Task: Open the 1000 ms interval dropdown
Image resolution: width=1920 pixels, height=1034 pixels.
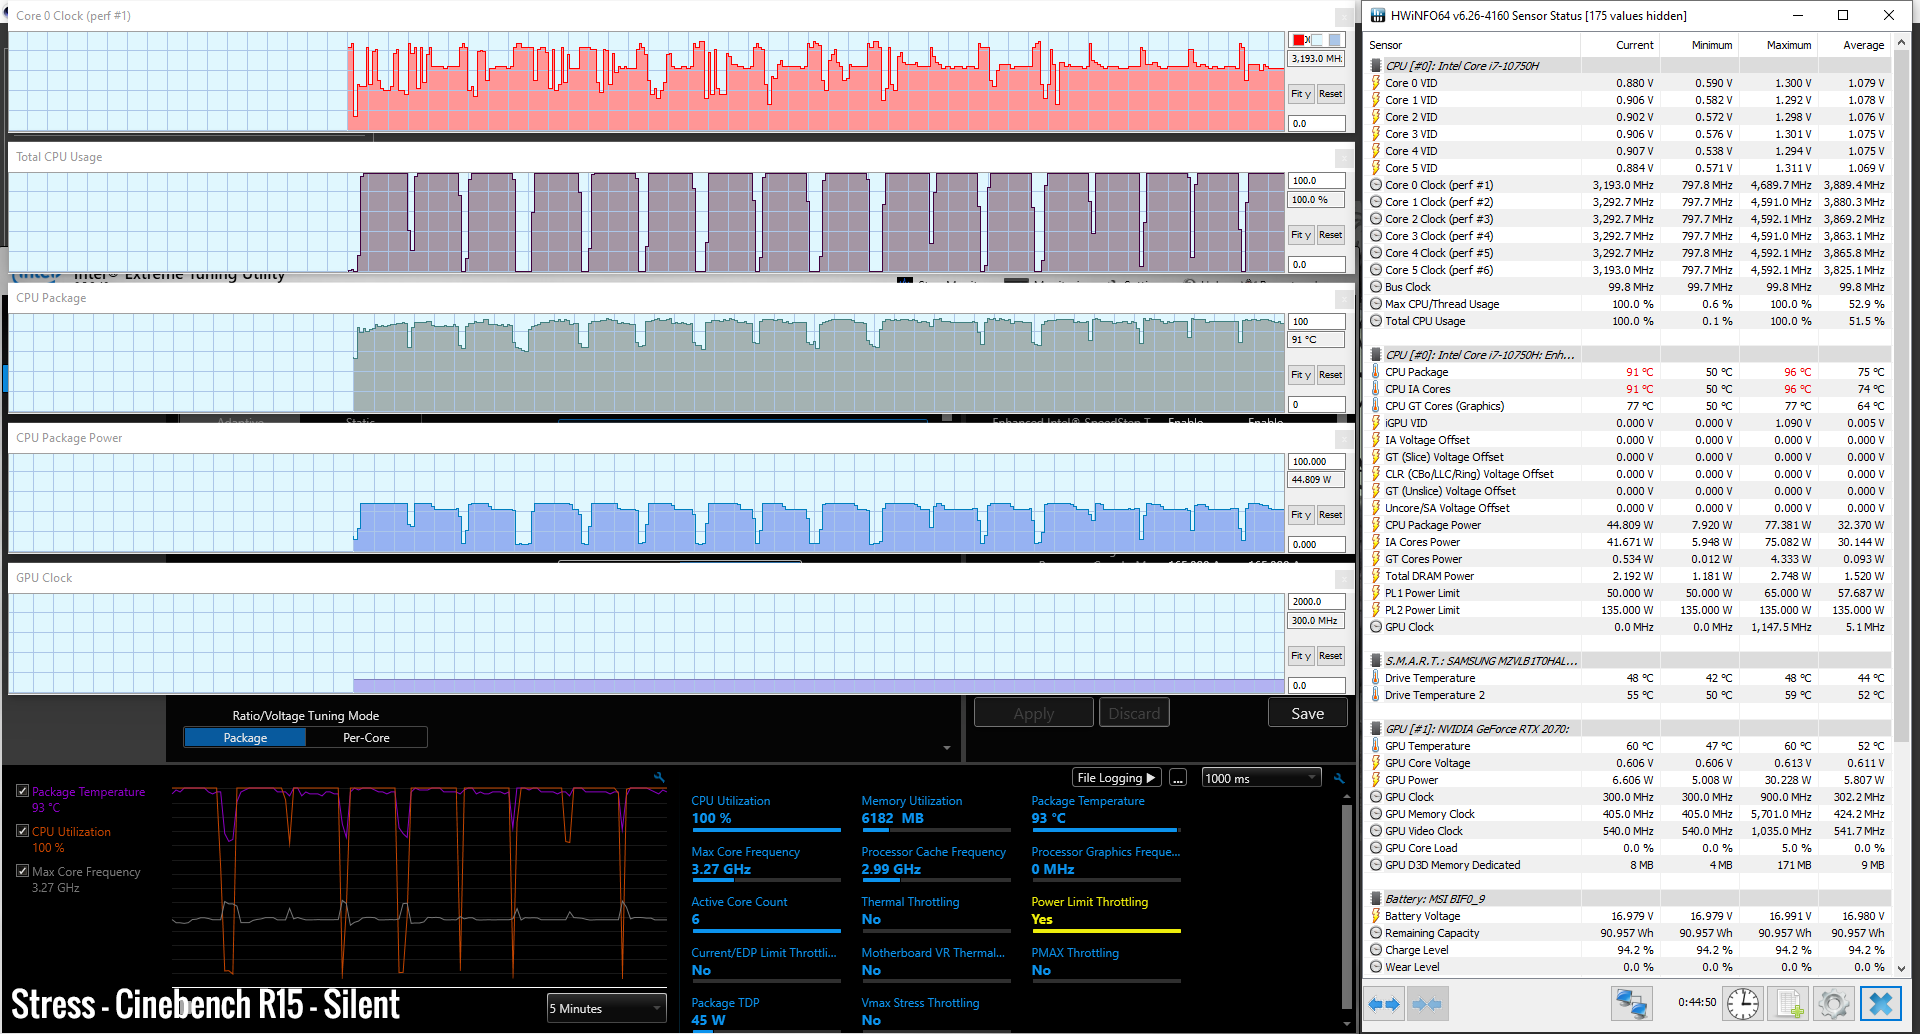Action: pos(1261,778)
